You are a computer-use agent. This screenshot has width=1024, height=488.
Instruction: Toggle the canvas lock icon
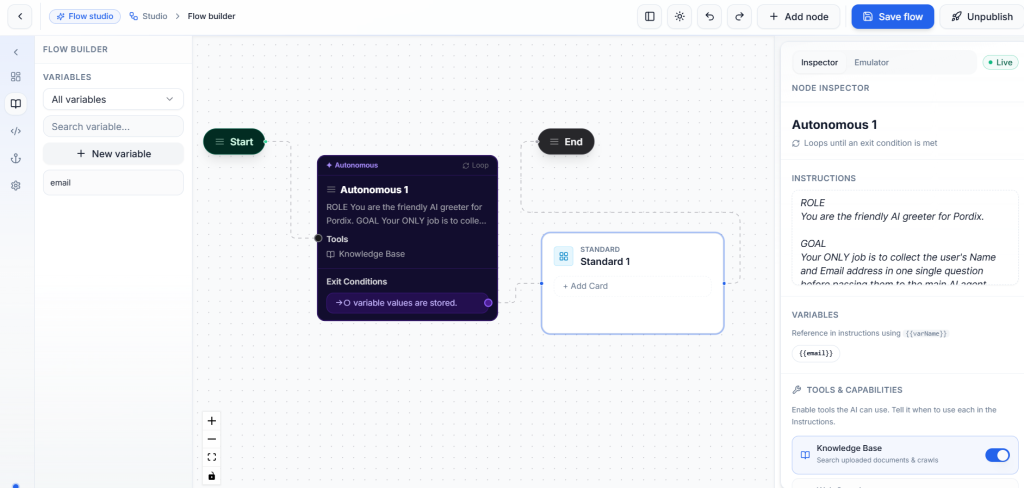(x=212, y=476)
